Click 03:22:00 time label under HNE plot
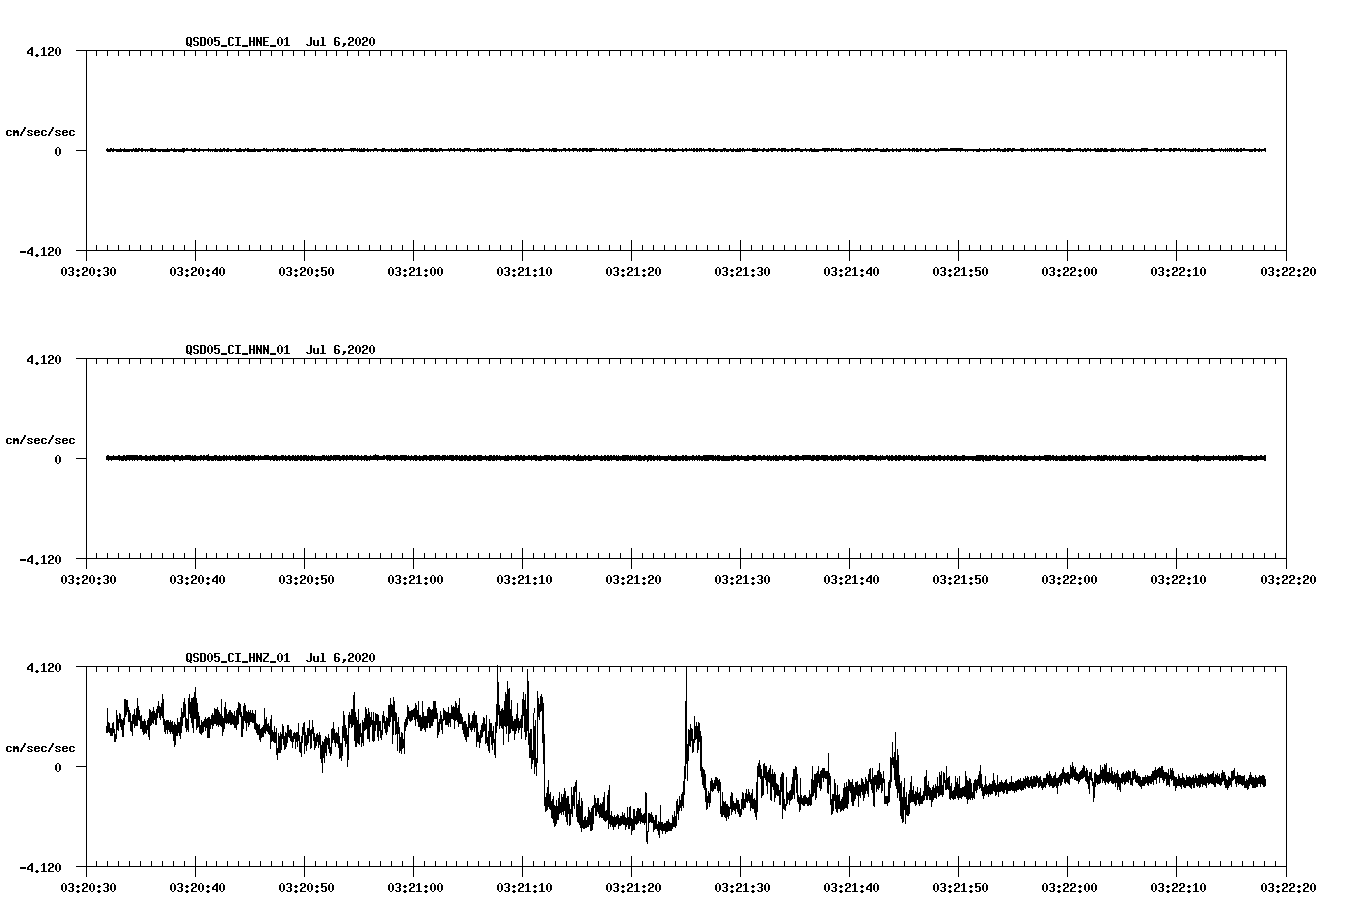This screenshot has width=1358, height=924. pyautogui.click(x=1068, y=271)
